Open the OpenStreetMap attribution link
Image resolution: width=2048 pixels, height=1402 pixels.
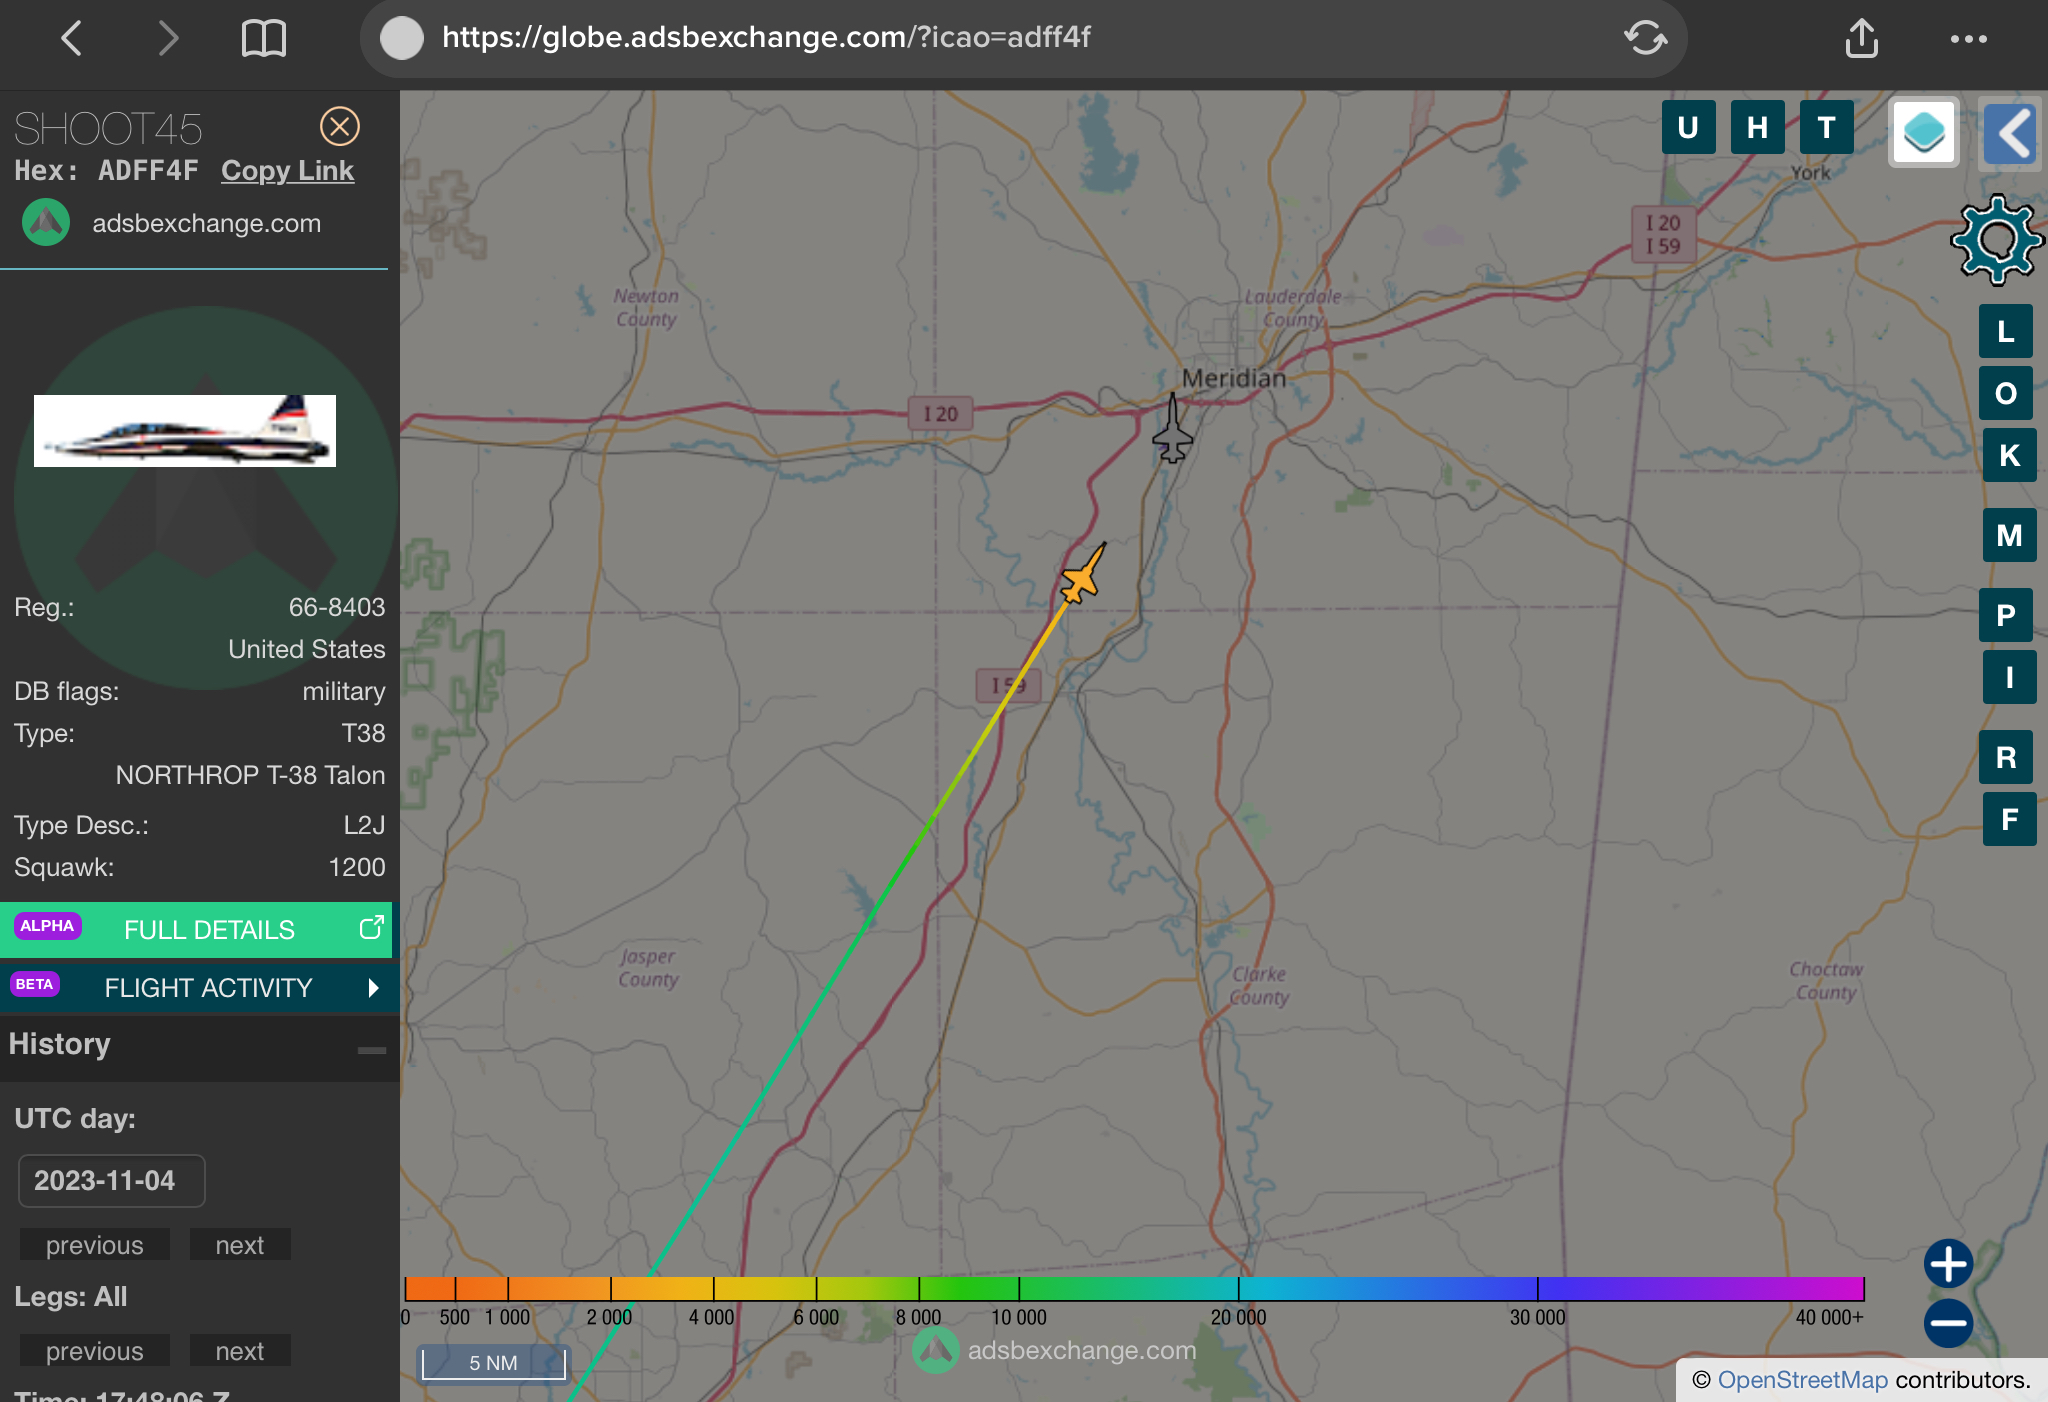click(1803, 1380)
